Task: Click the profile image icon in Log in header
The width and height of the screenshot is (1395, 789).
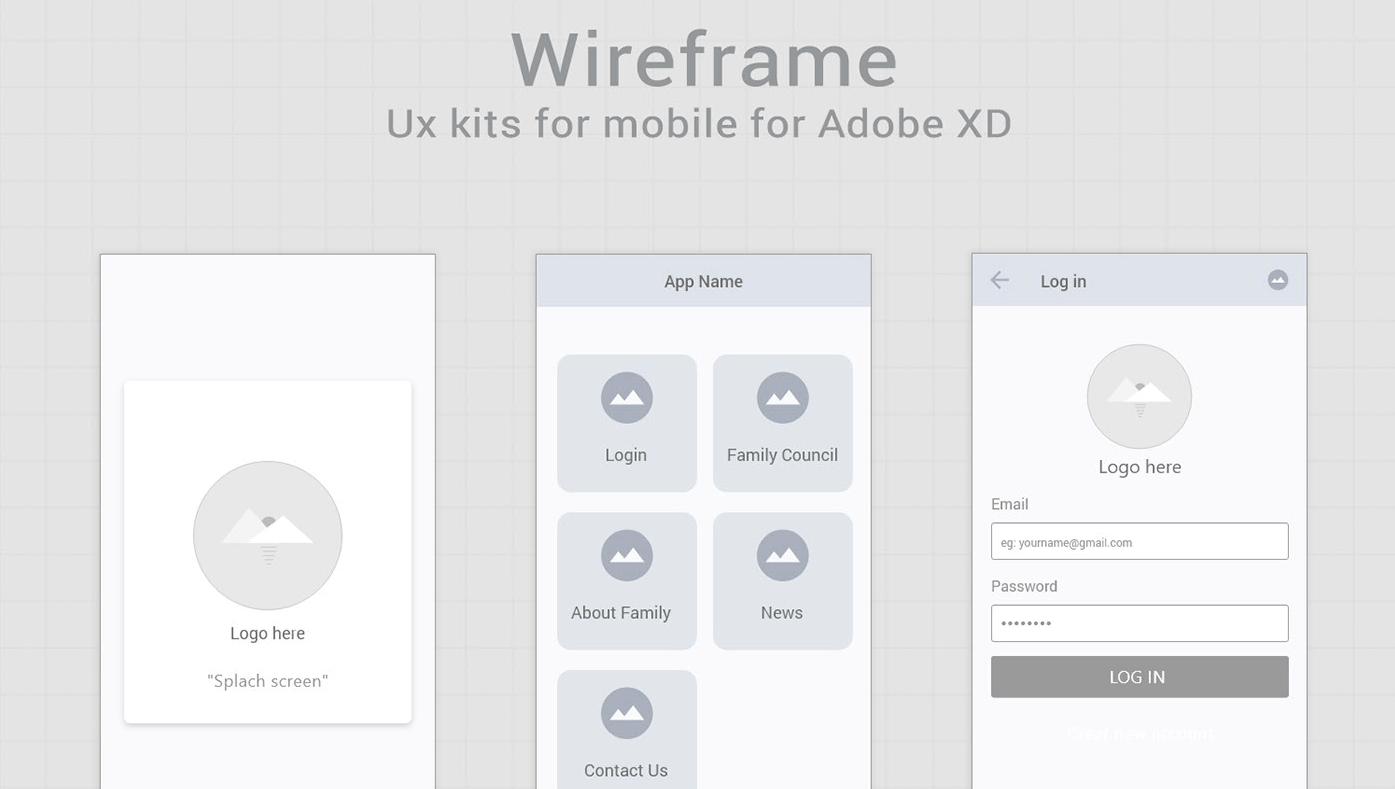Action: tap(1277, 280)
